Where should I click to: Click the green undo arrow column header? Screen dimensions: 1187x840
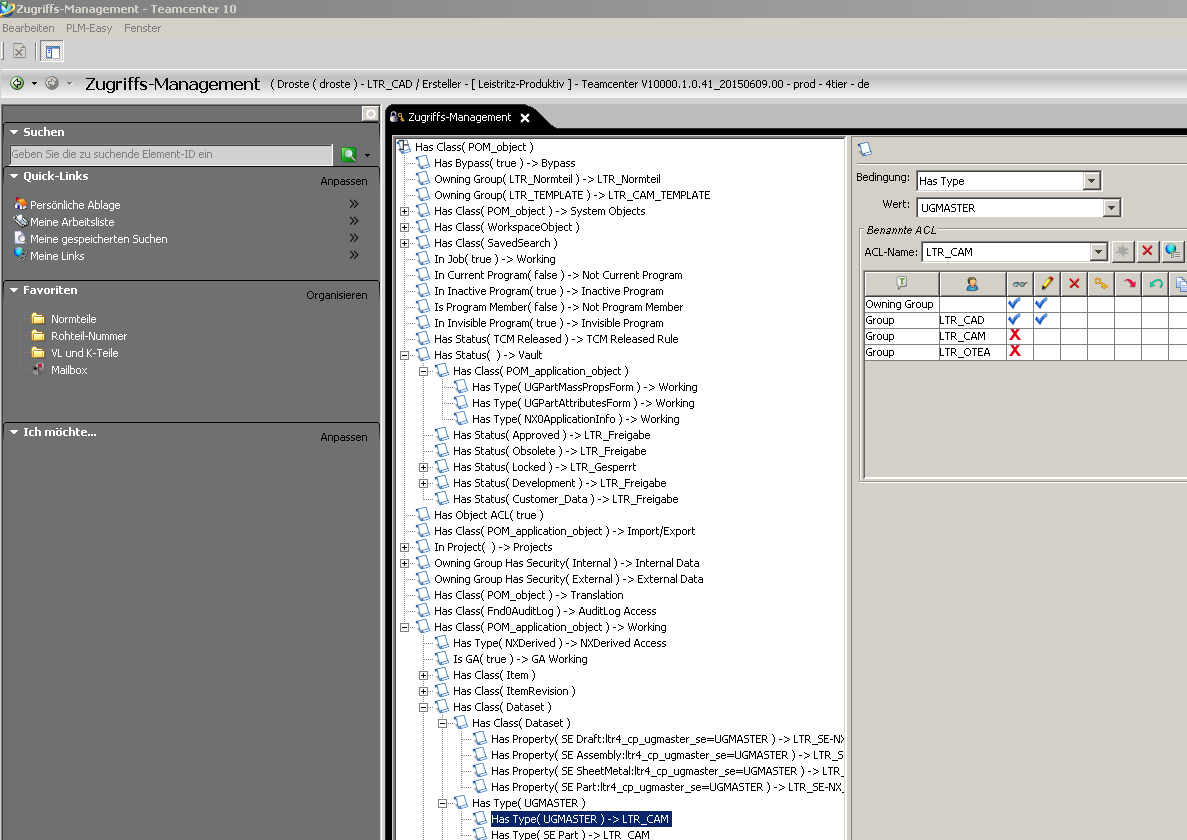point(1156,284)
